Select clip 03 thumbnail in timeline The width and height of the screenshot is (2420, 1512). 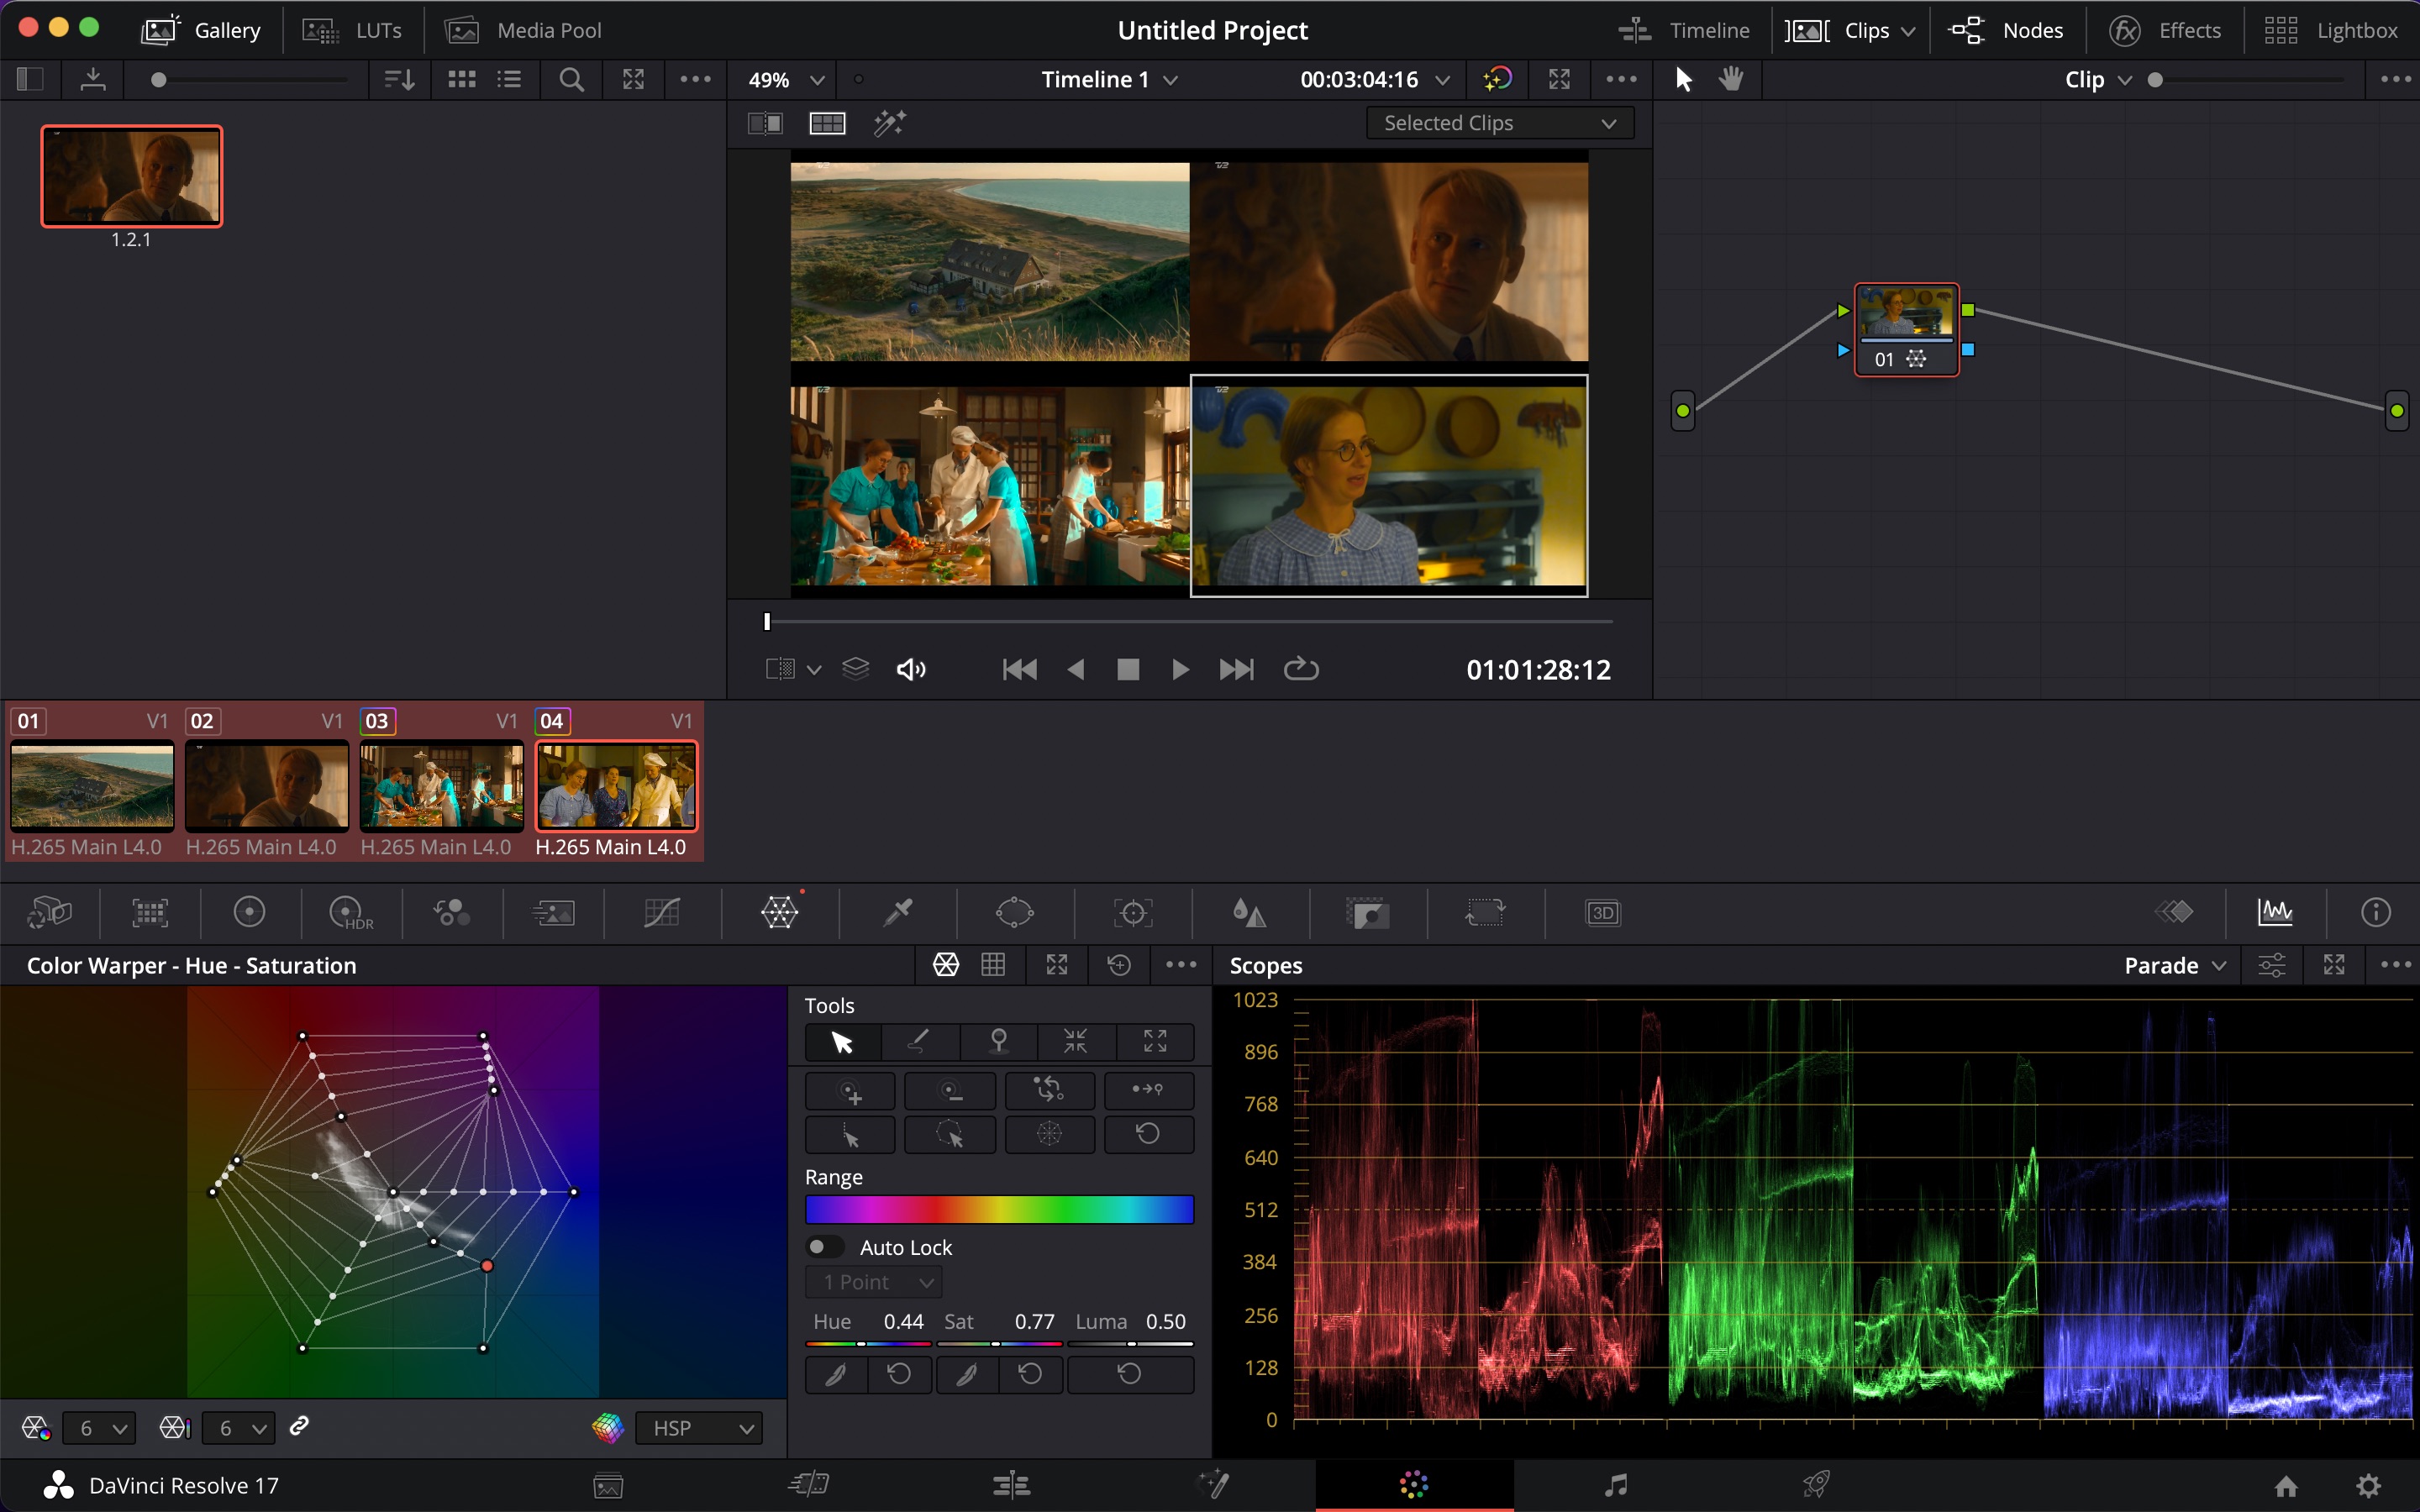point(441,786)
